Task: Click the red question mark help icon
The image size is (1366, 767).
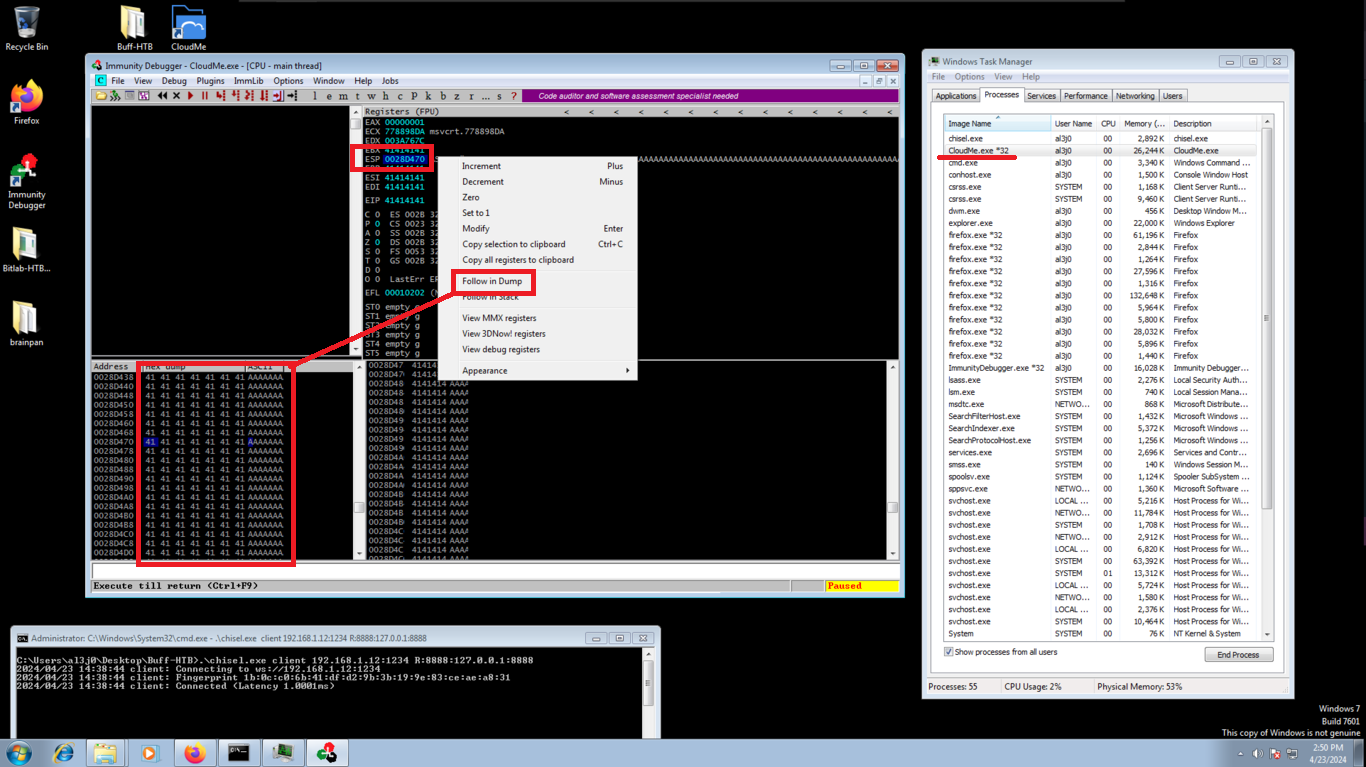Action: [x=514, y=96]
